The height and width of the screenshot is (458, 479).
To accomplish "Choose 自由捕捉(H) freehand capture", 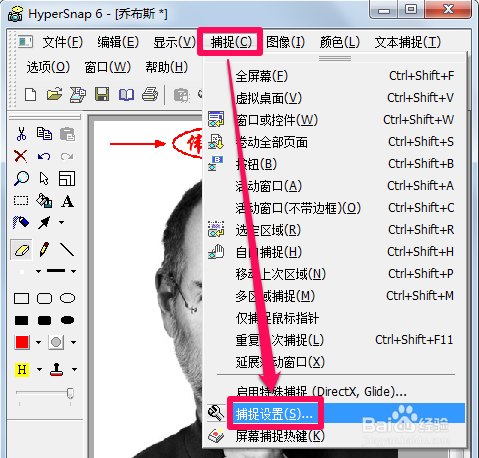I will click(335, 252).
